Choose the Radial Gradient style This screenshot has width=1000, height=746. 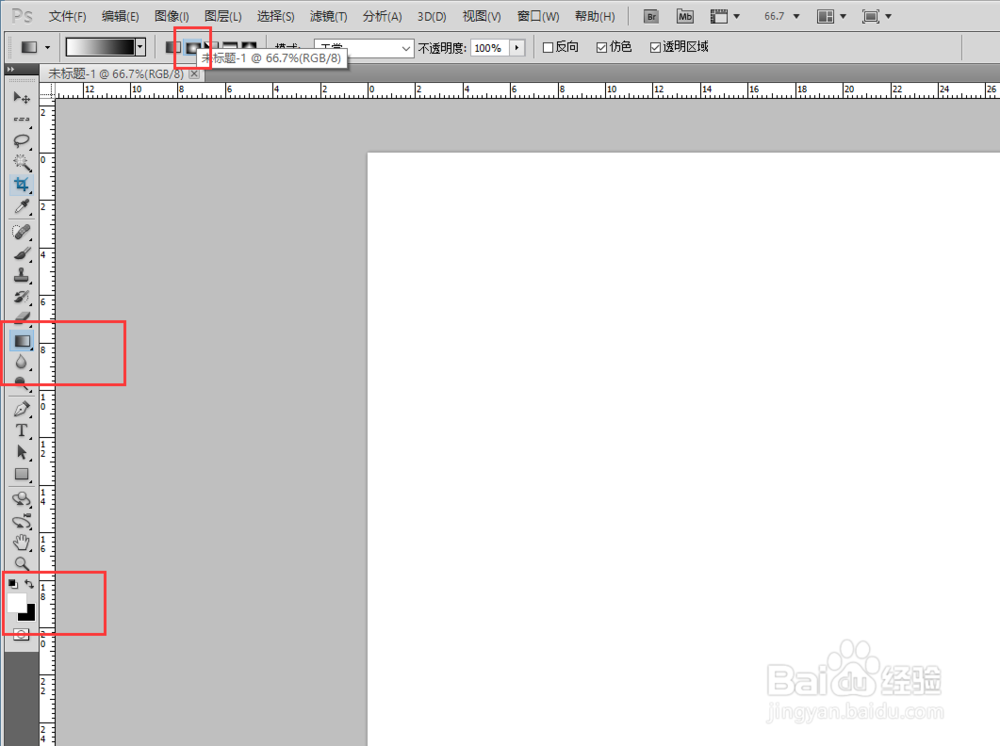pos(192,47)
